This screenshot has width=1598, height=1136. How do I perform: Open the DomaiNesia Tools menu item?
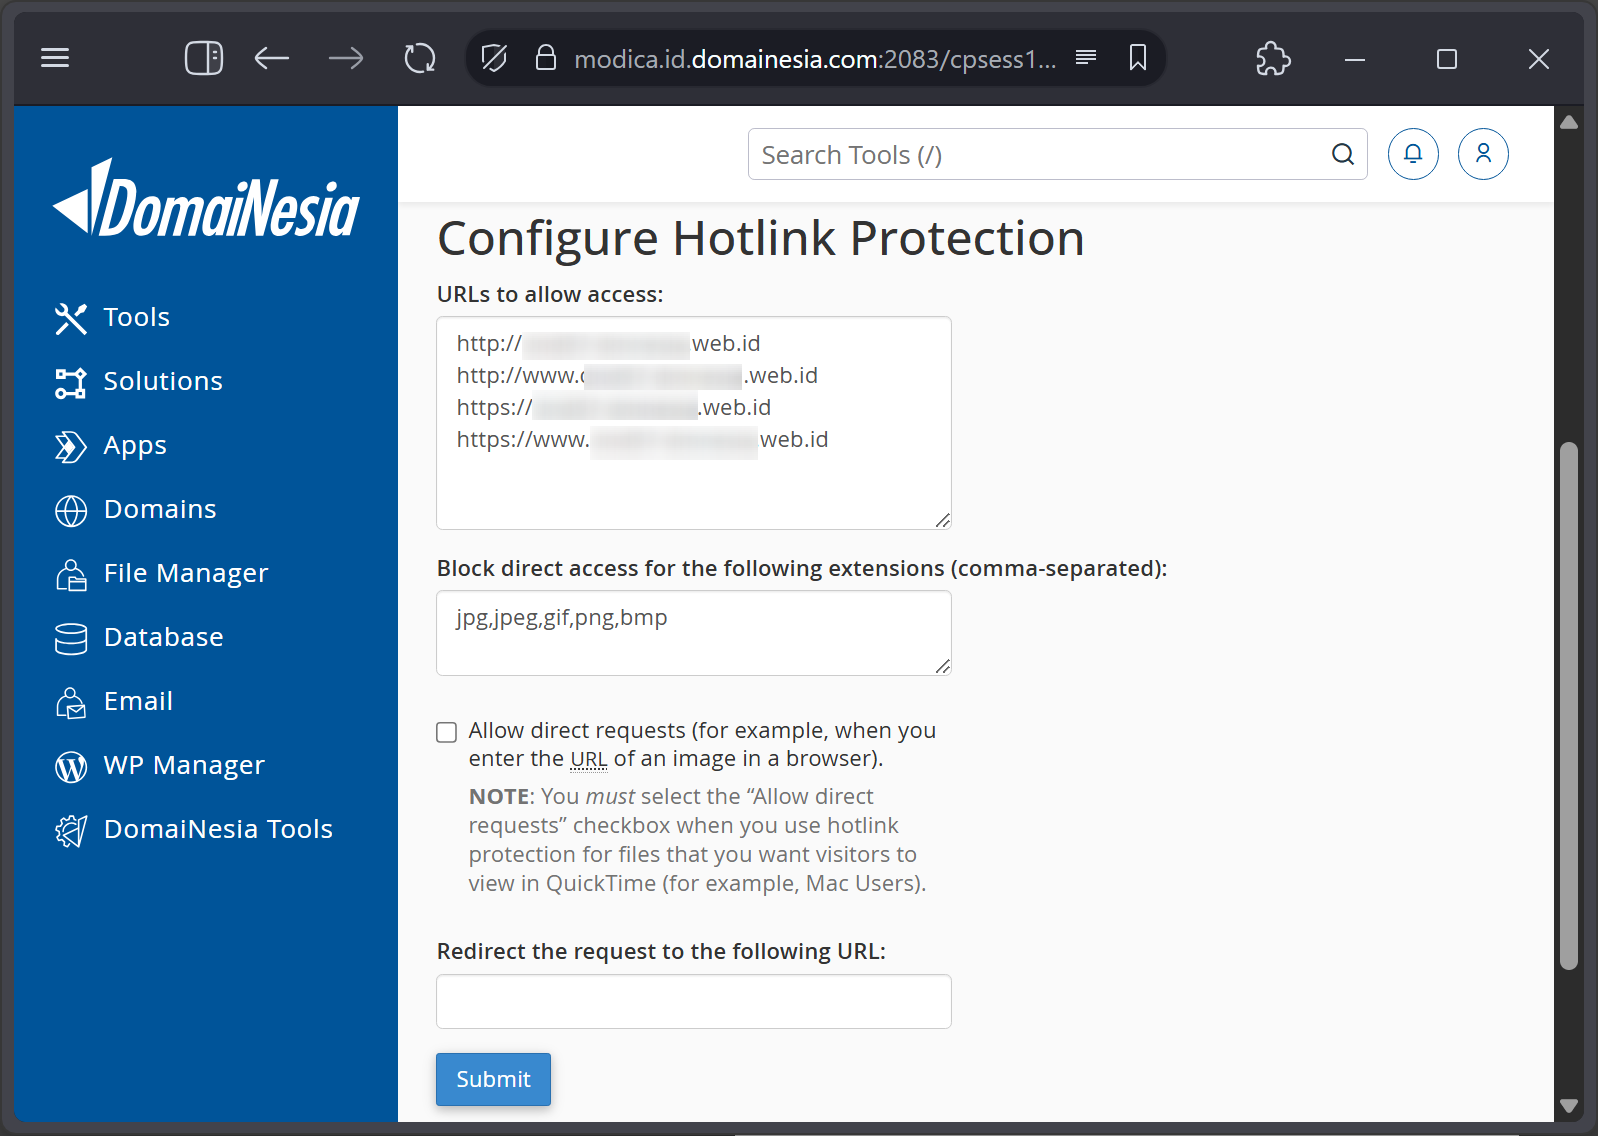tap(218, 829)
